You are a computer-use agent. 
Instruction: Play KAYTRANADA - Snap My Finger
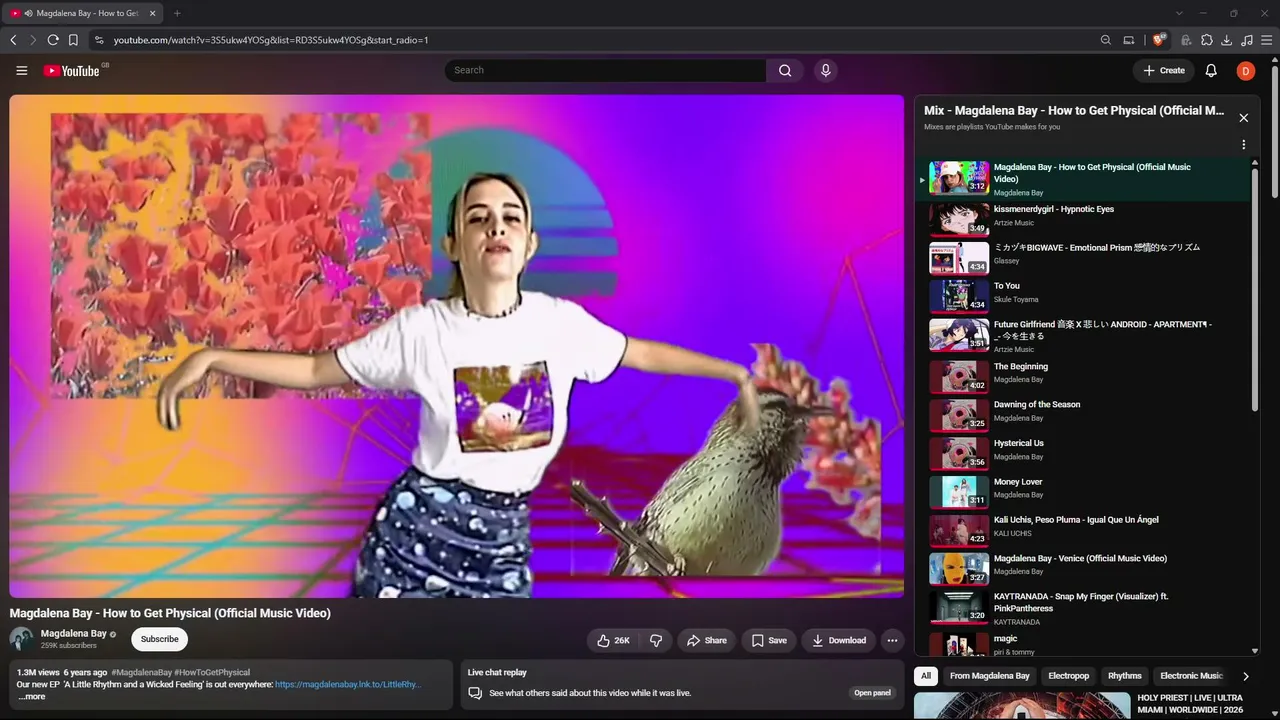point(1084,607)
